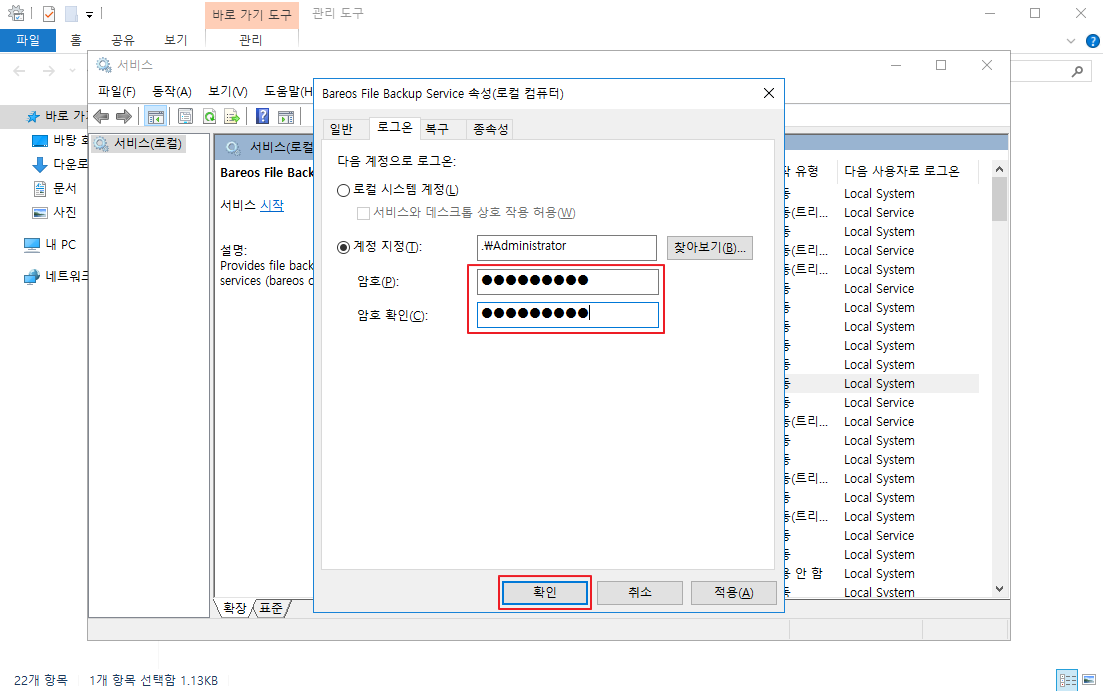Click blue Help question-mark icon
Viewport: 1103px width, 691px height.
(x=262, y=116)
